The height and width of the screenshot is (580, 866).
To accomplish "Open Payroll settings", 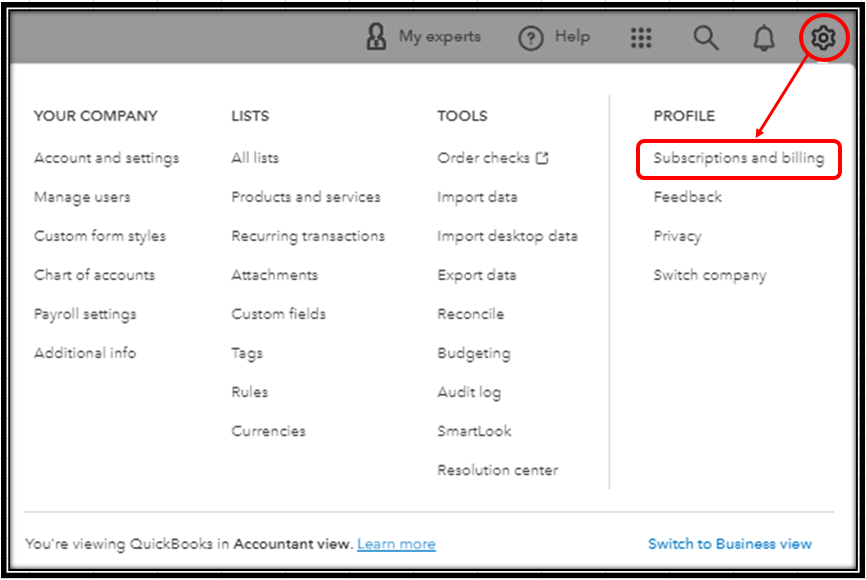I will point(85,314).
